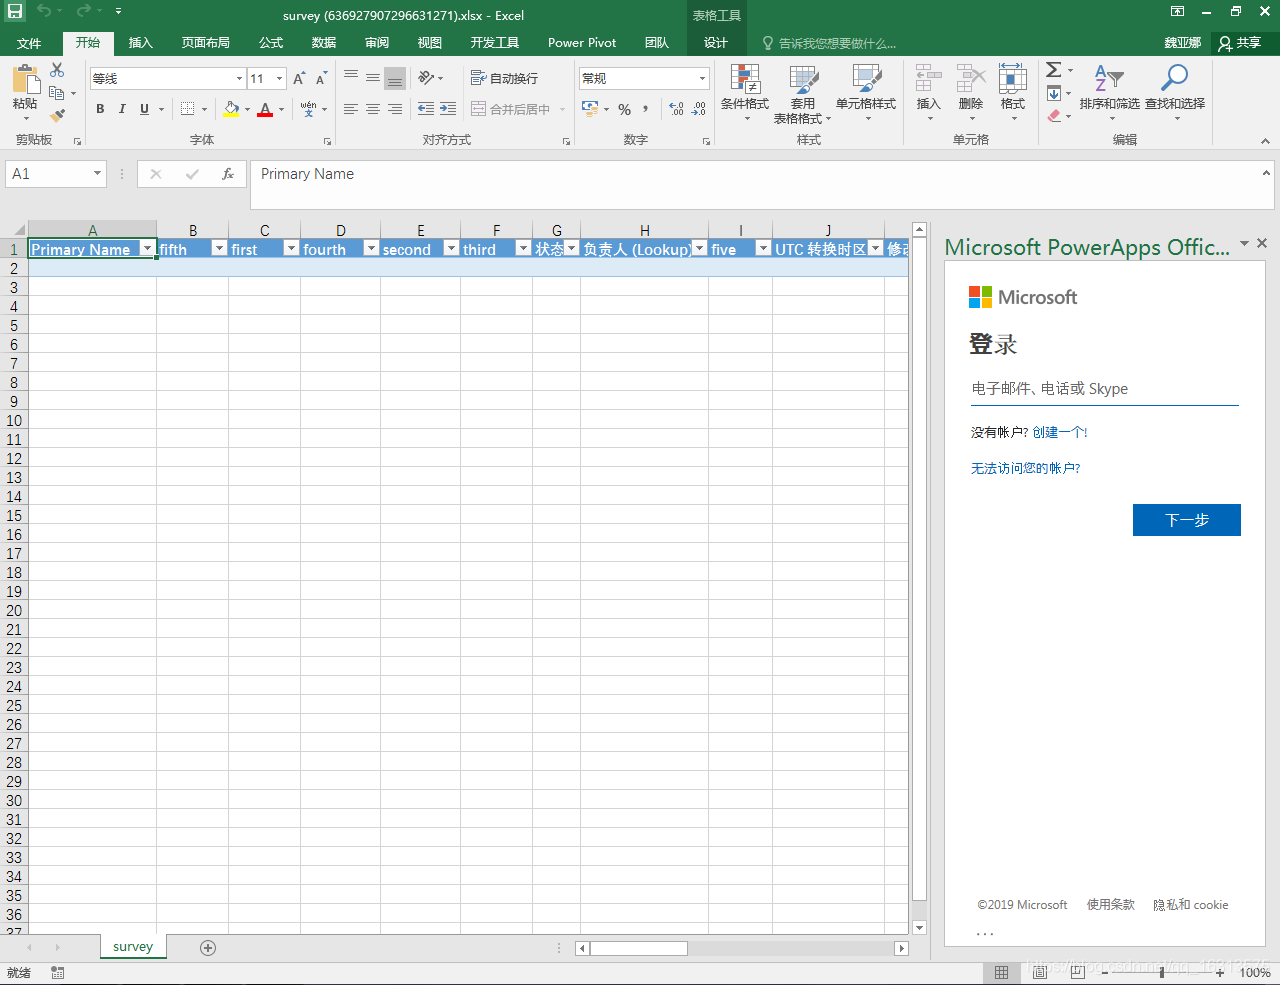
Task: Apply yellow fill color bucket
Action: pos(231,109)
